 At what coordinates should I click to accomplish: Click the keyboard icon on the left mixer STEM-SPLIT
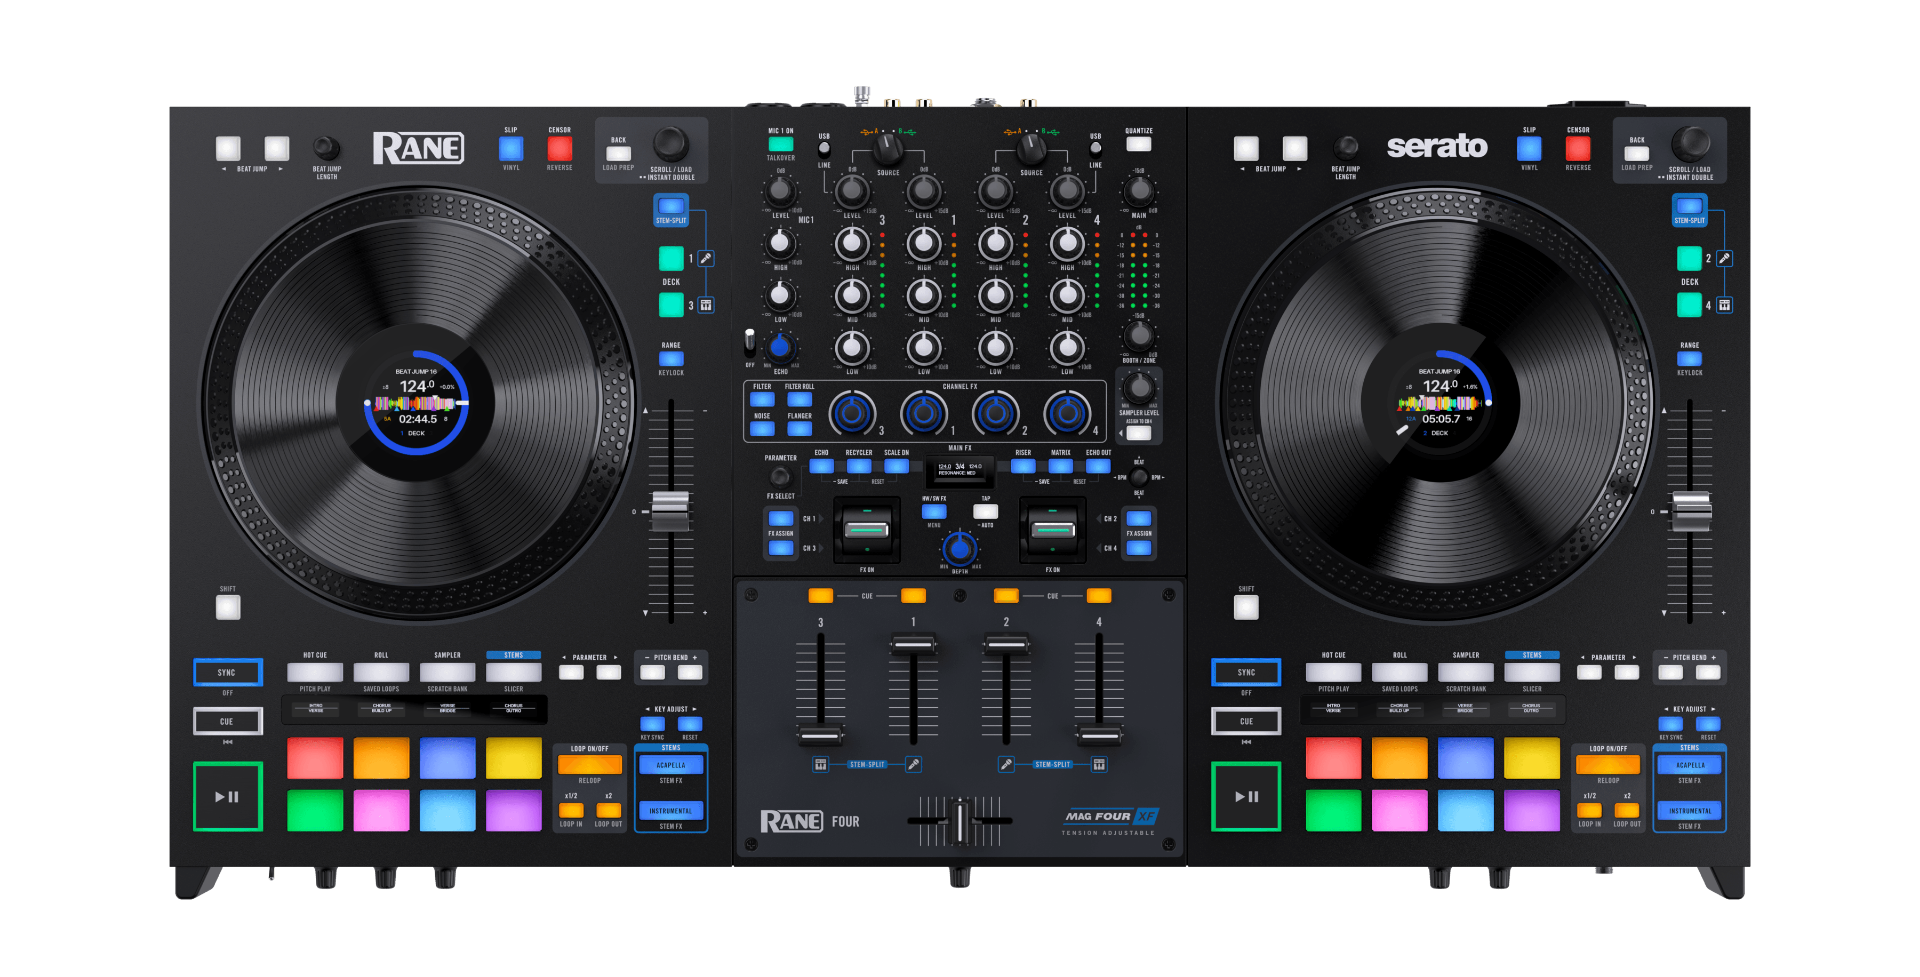pos(819,763)
